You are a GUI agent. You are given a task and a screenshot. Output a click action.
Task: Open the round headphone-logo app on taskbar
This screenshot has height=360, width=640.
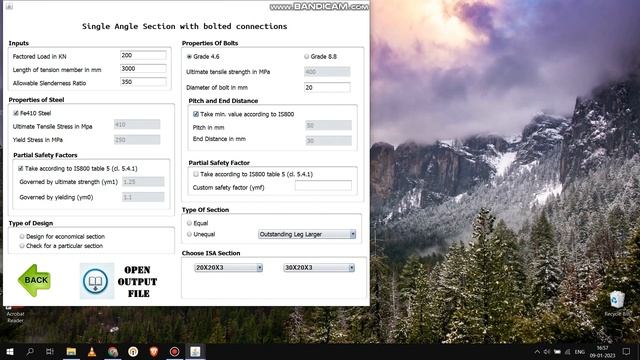click(133, 351)
